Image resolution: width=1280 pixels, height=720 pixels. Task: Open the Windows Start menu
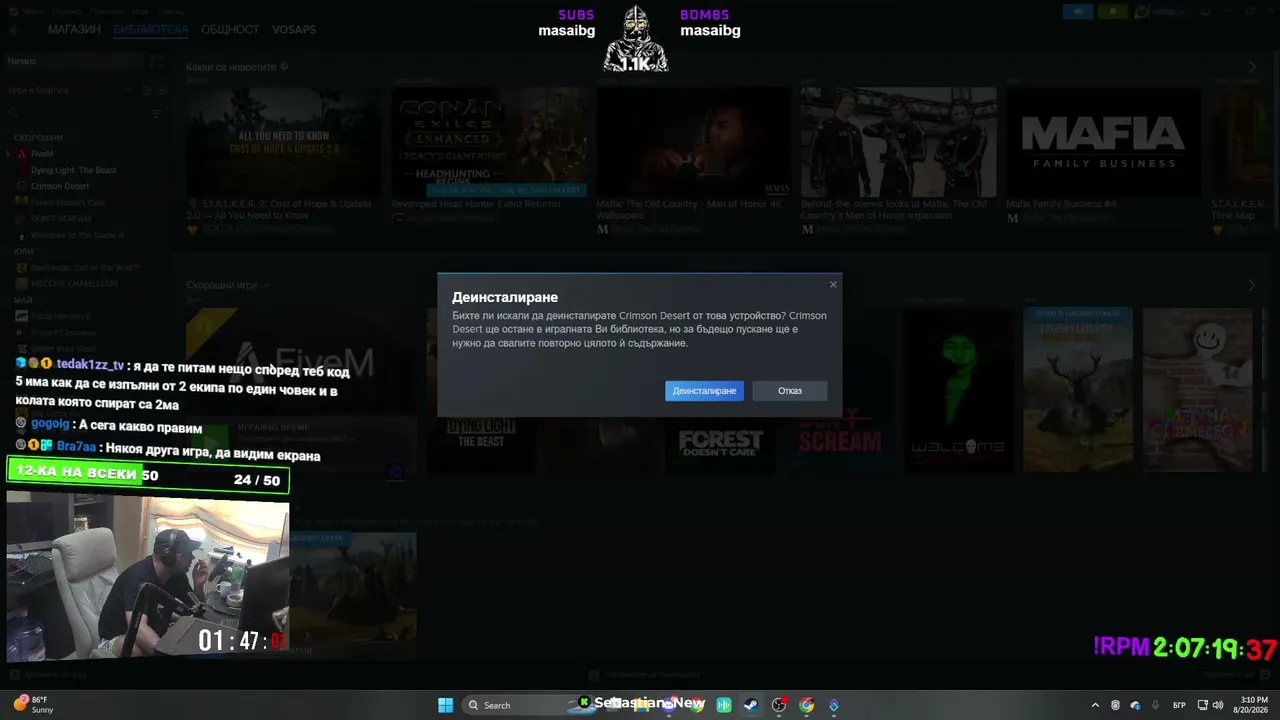pyautogui.click(x=446, y=705)
